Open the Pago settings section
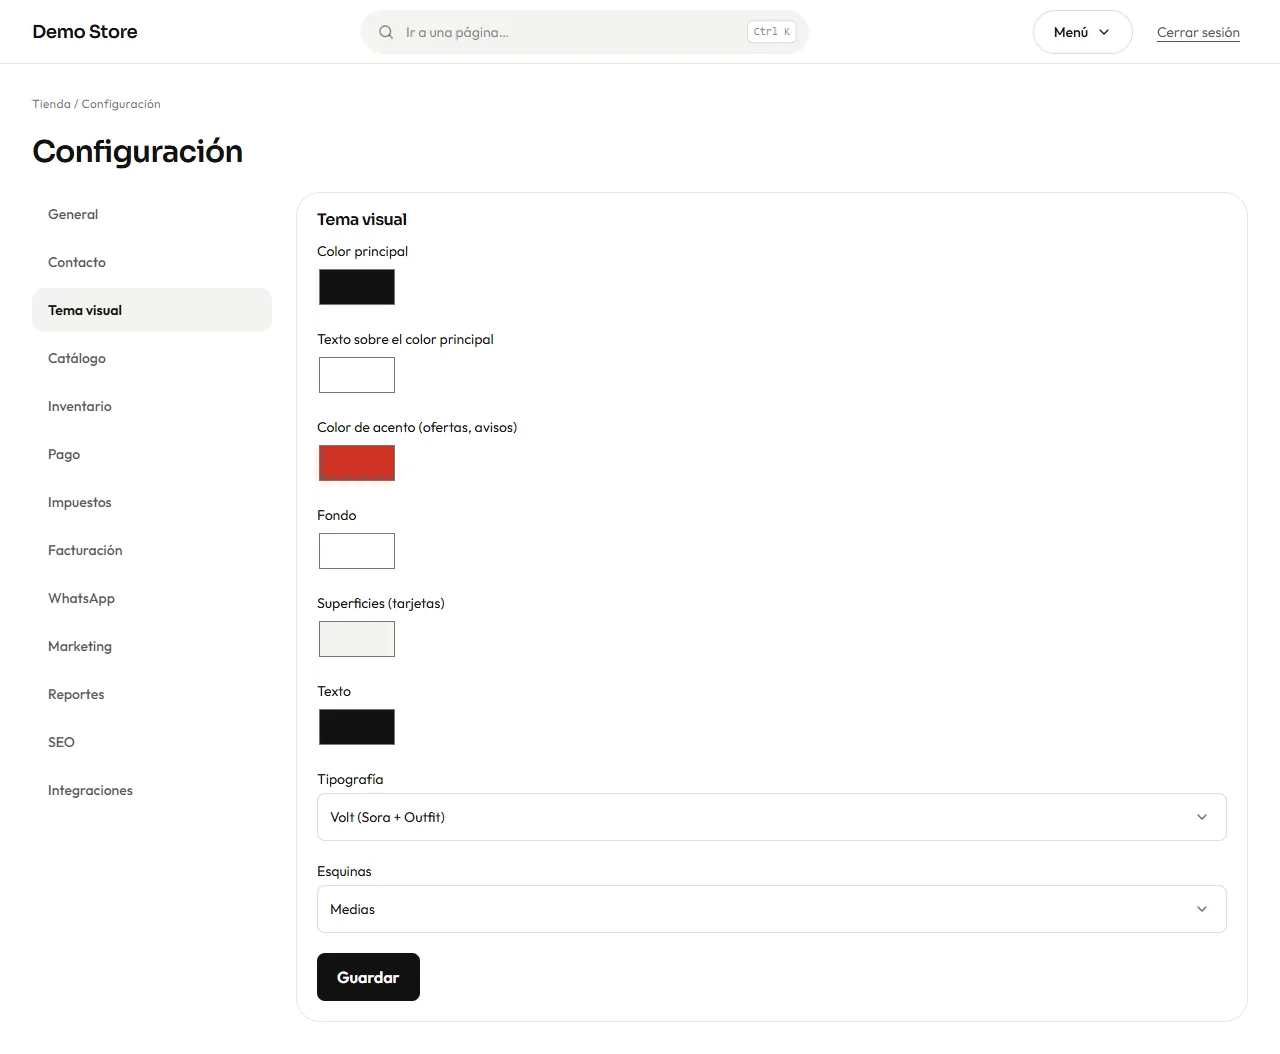The image size is (1280, 1054). (x=152, y=454)
